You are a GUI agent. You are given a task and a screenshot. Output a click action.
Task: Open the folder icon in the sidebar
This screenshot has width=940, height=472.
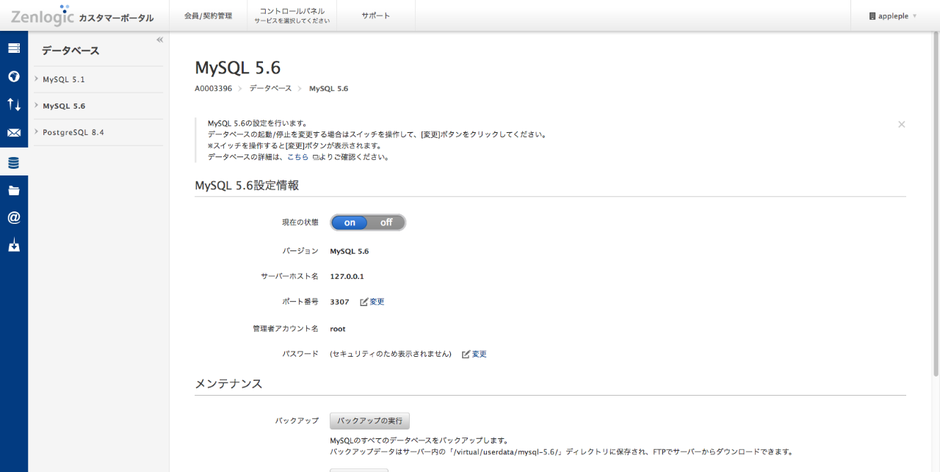pos(14,190)
